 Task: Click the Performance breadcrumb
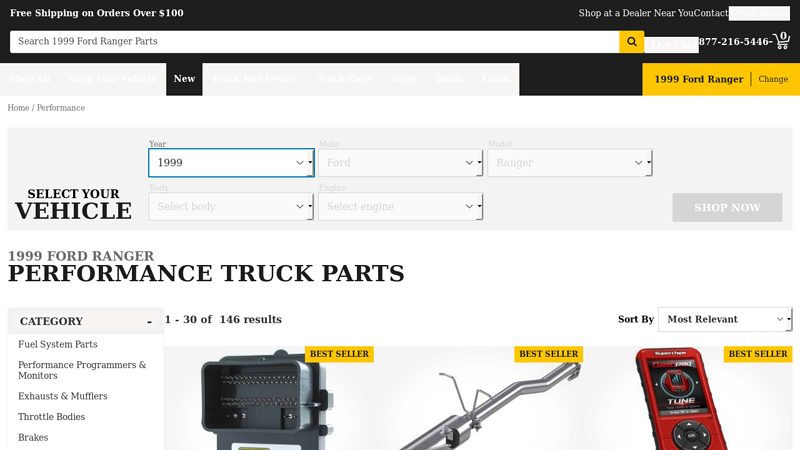[61, 108]
